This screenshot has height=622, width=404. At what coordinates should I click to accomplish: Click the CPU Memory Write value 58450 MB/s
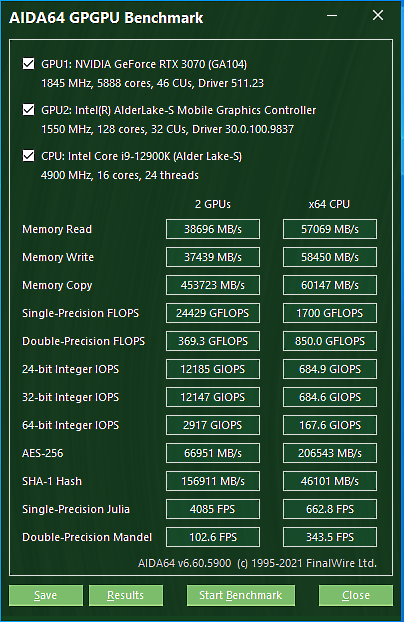pos(330,257)
